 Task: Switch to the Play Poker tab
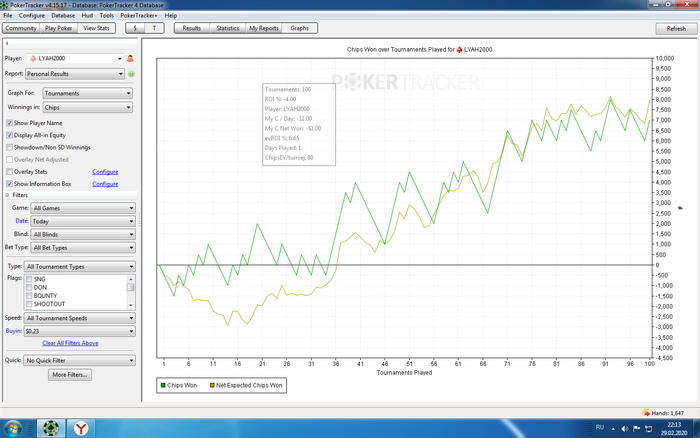pyautogui.click(x=58, y=28)
